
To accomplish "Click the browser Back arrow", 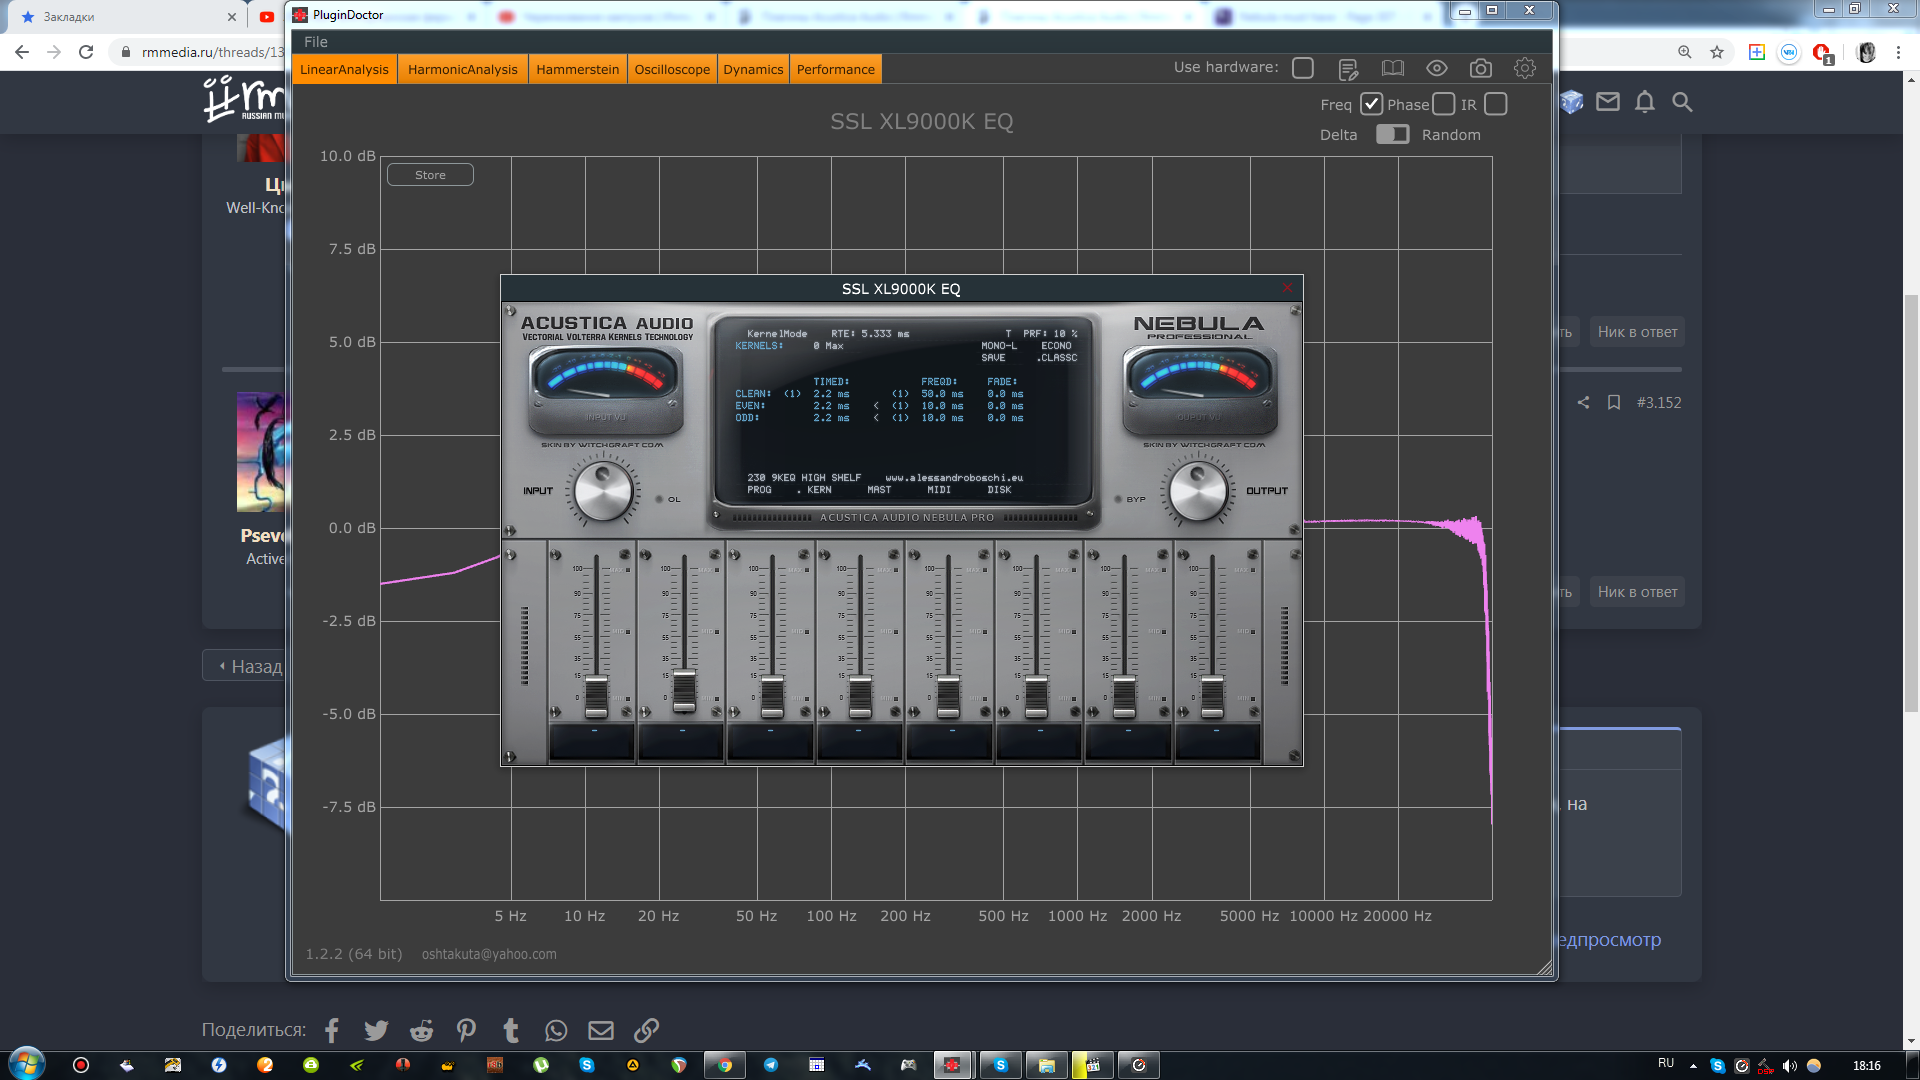I will point(22,52).
